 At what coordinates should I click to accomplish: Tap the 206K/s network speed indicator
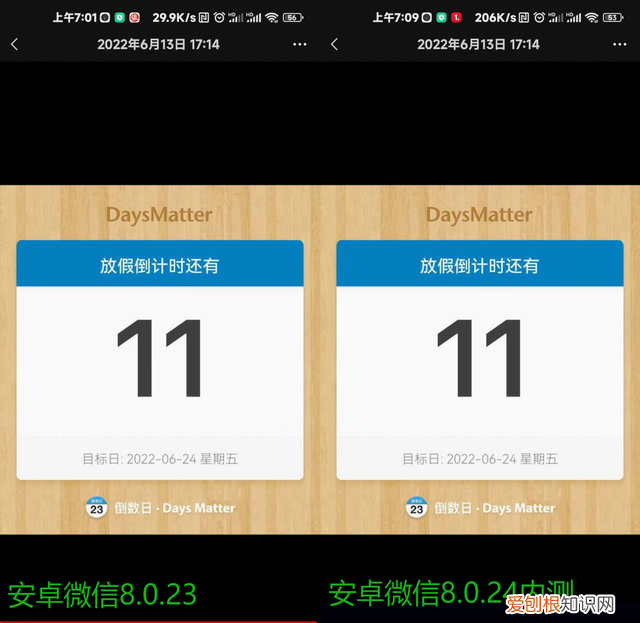point(496,18)
